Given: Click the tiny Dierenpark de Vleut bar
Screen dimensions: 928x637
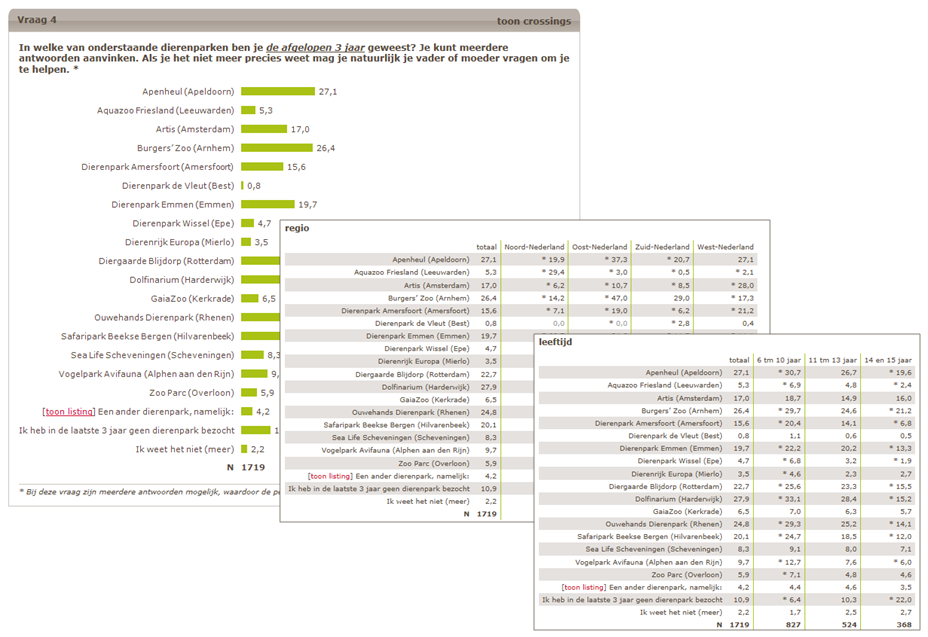Looking at the screenshot, I should 242,186.
